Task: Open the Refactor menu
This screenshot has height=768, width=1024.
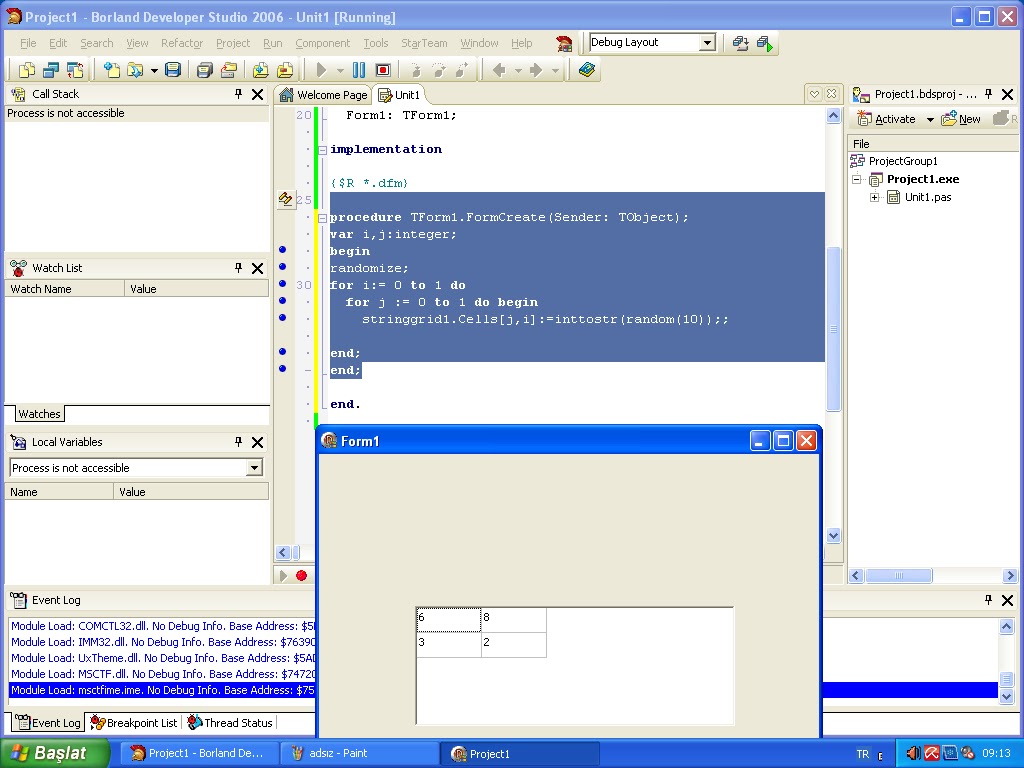Action: tap(181, 43)
